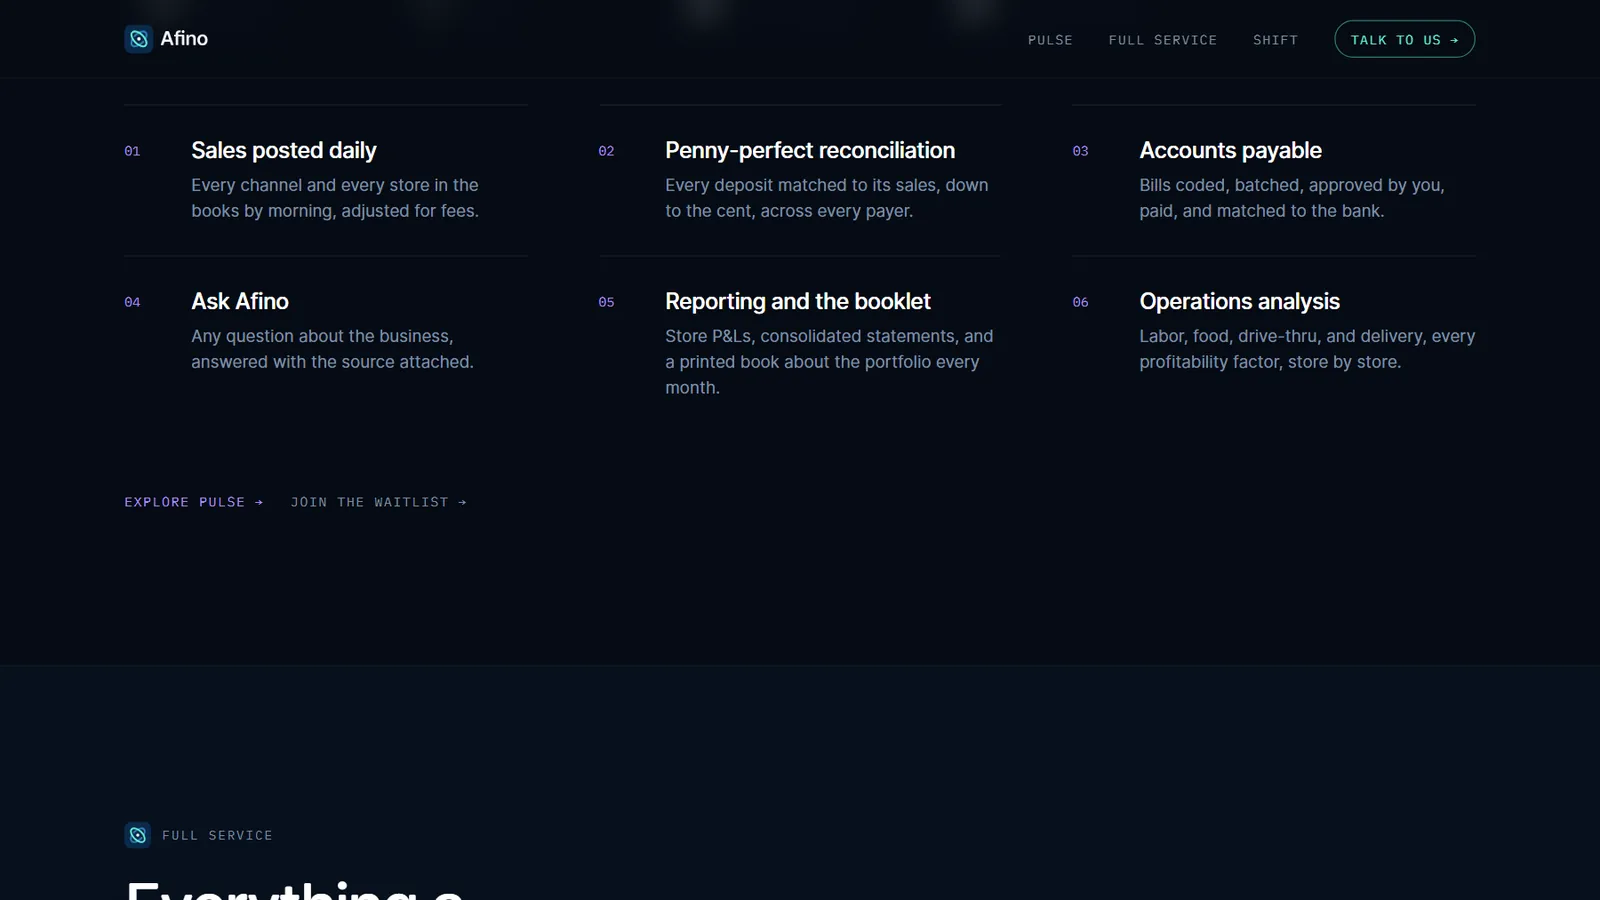Click feature number 01
Image resolution: width=1600 pixels, height=900 pixels.
click(x=132, y=151)
